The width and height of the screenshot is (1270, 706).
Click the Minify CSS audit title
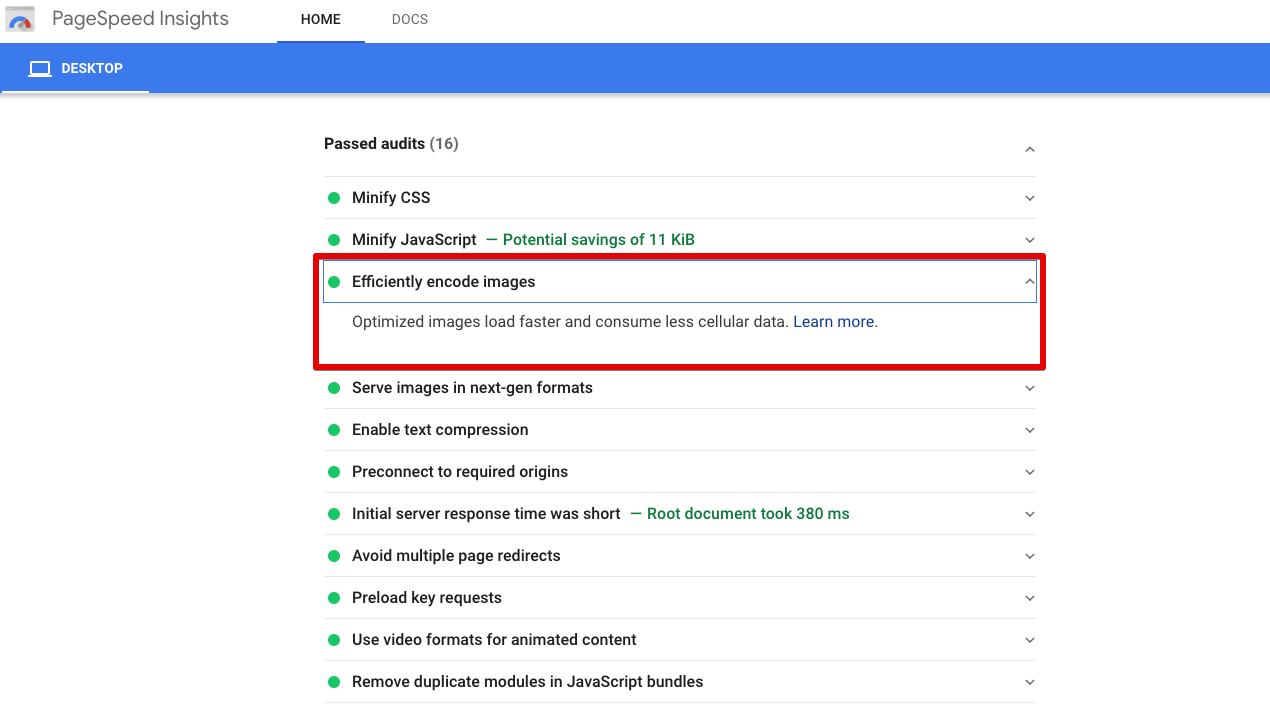point(391,198)
